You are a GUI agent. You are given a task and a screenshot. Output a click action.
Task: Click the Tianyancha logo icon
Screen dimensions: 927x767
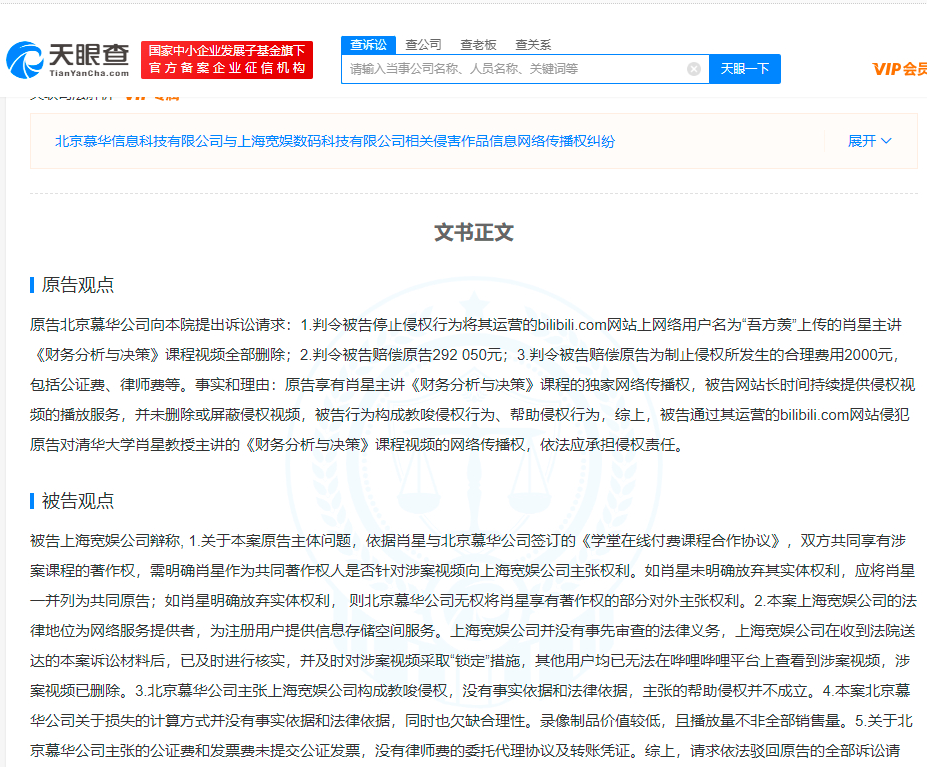click(25, 60)
